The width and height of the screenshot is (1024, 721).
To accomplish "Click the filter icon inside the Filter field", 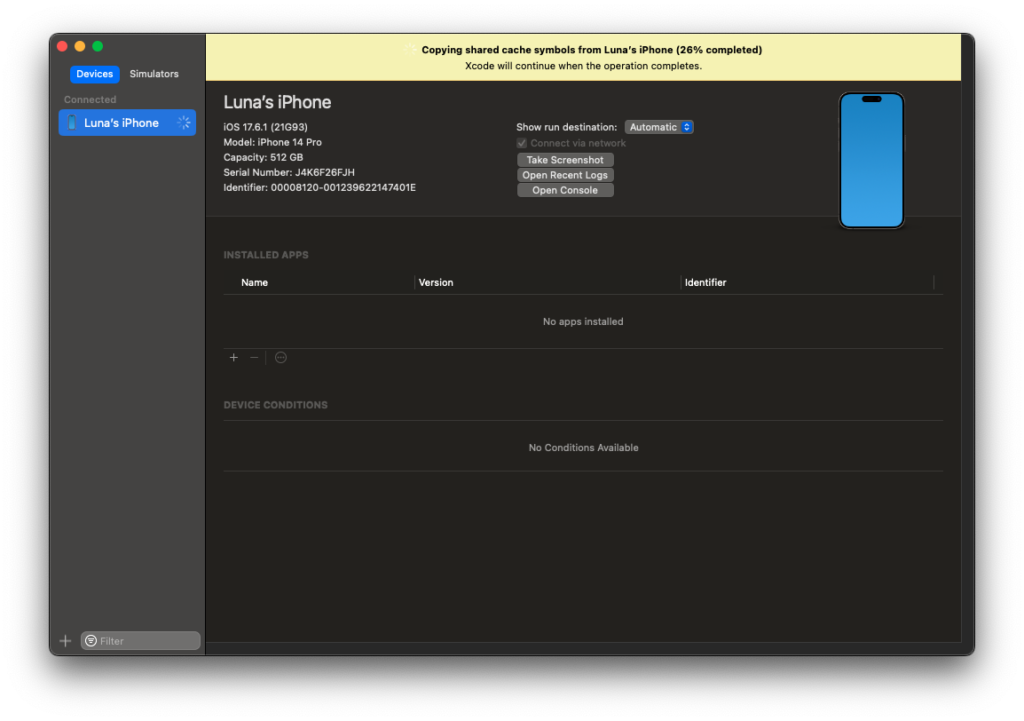I will pos(91,641).
